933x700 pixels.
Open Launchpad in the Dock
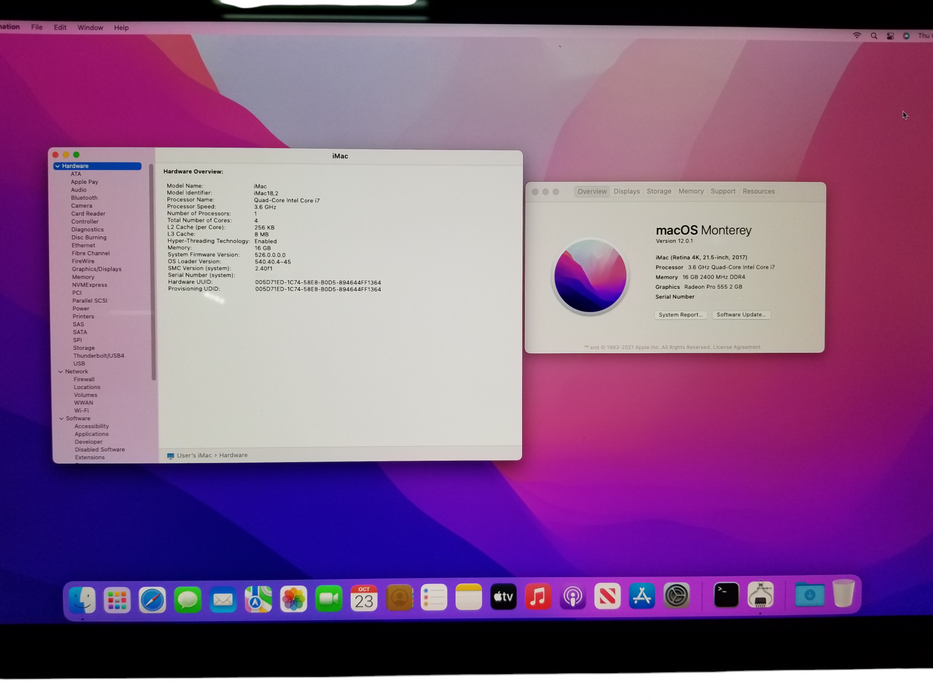(117, 600)
